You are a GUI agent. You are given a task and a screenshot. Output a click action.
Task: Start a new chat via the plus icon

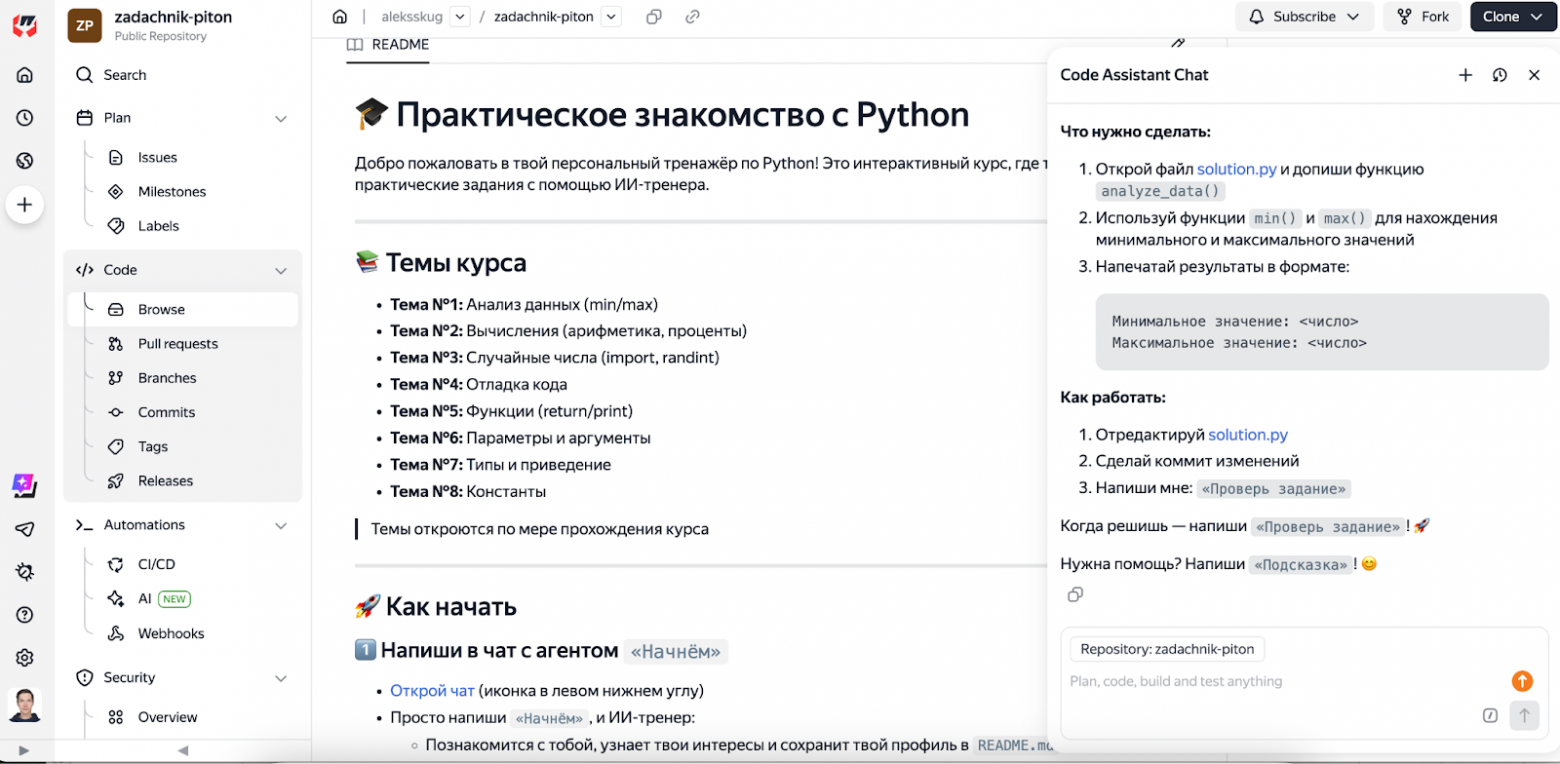point(1466,74)
